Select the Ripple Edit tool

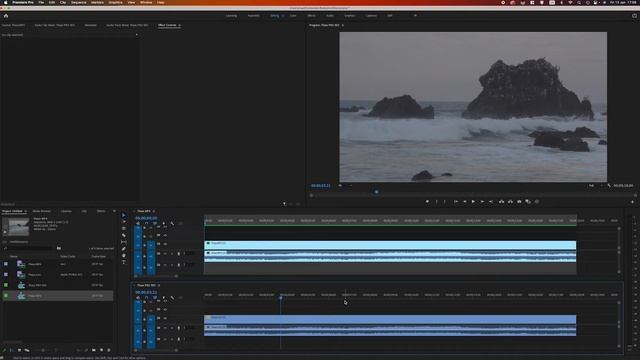[x=124, y=229]
